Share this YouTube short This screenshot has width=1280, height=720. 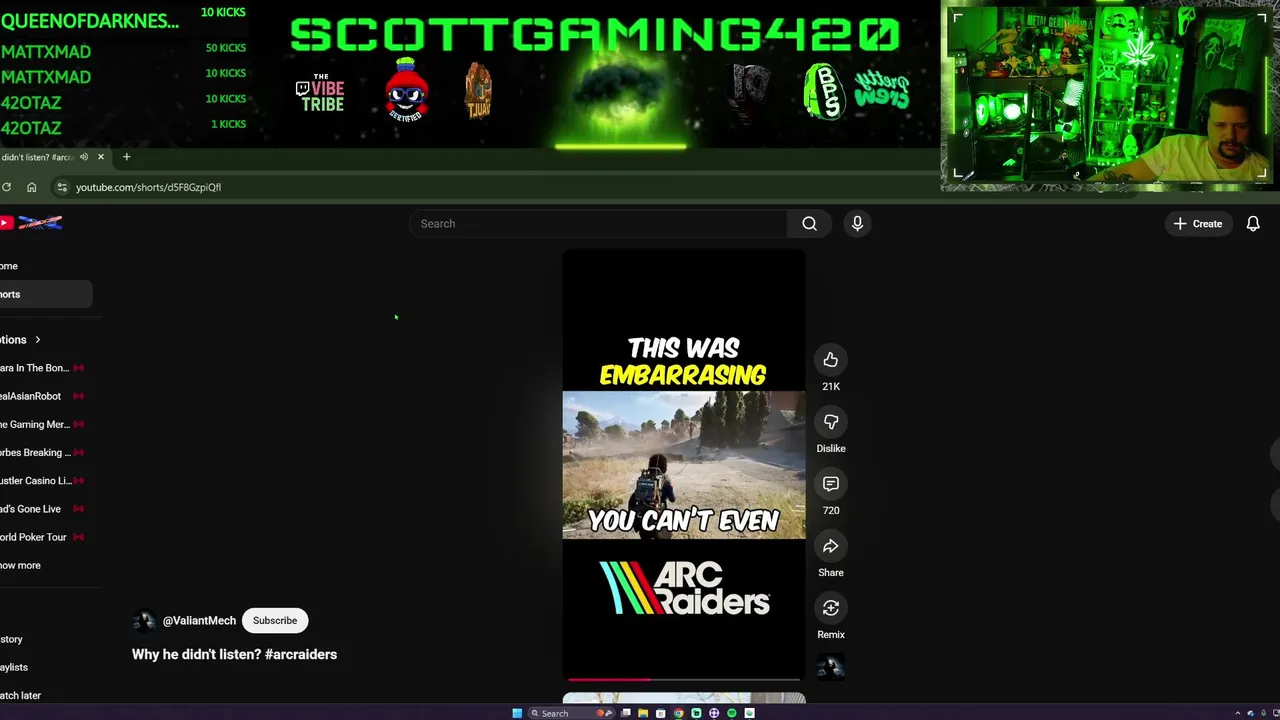click(x=830, y=546)
